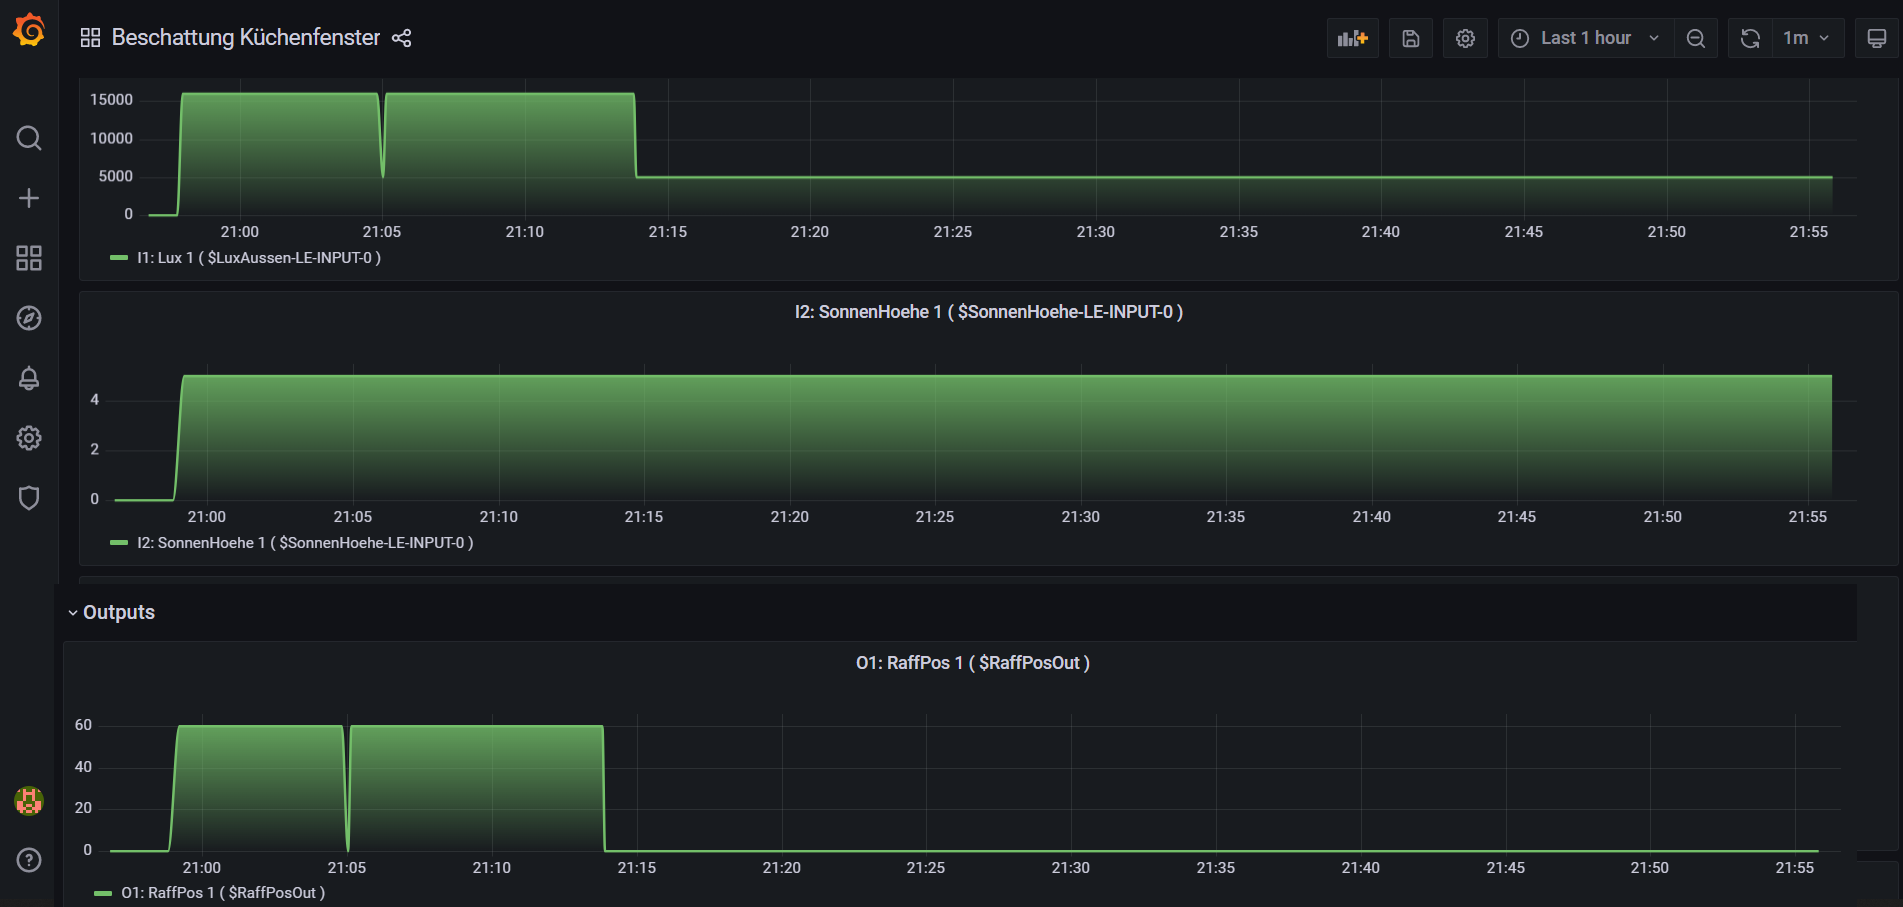The image size is (1903, 907).
Task: Click the dashboard grid icon beside title
Action: coord(90,38)
